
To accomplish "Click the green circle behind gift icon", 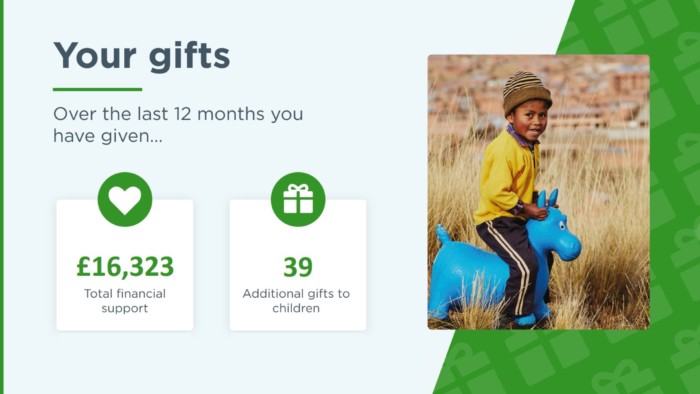I will [298, 199].
